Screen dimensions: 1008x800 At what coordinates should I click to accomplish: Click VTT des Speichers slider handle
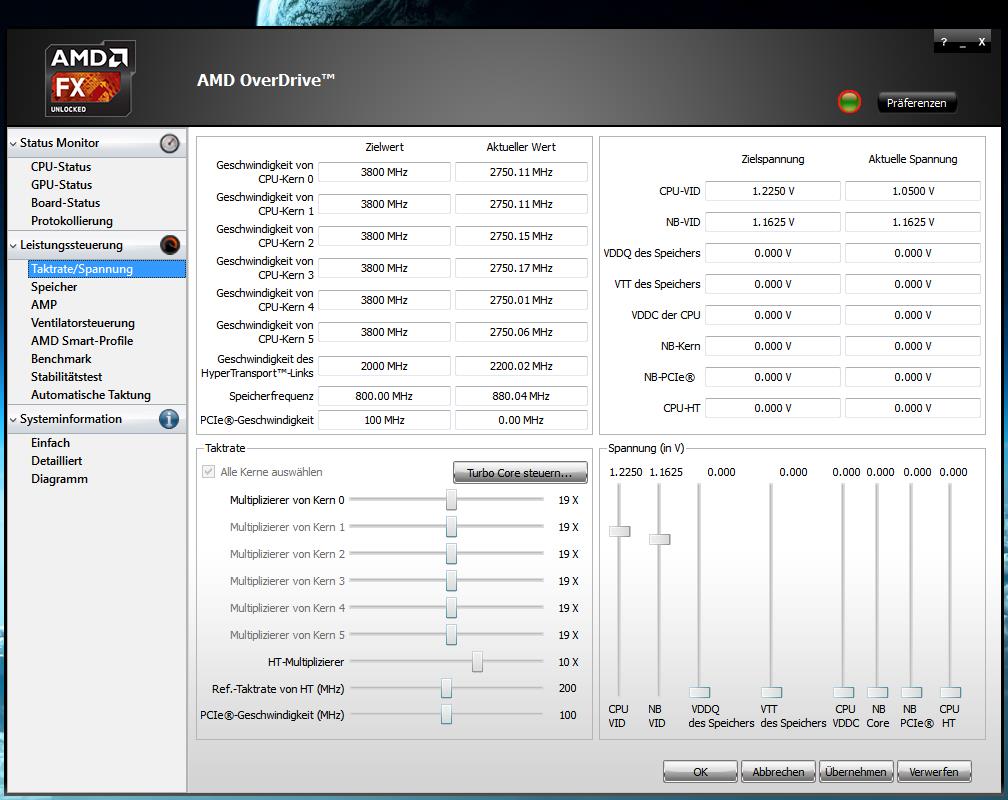pos(771,693)
